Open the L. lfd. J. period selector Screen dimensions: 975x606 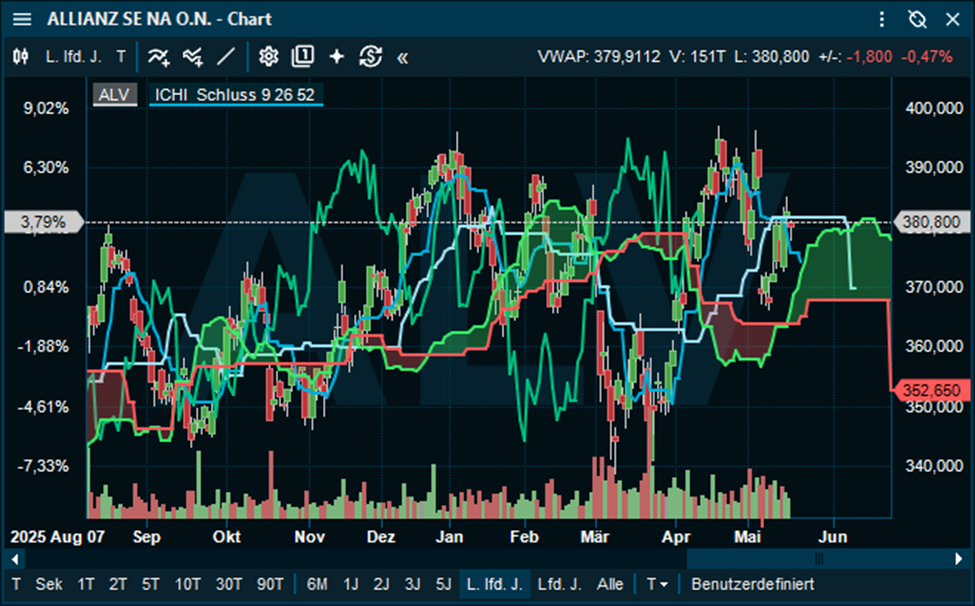coord(73,57)
